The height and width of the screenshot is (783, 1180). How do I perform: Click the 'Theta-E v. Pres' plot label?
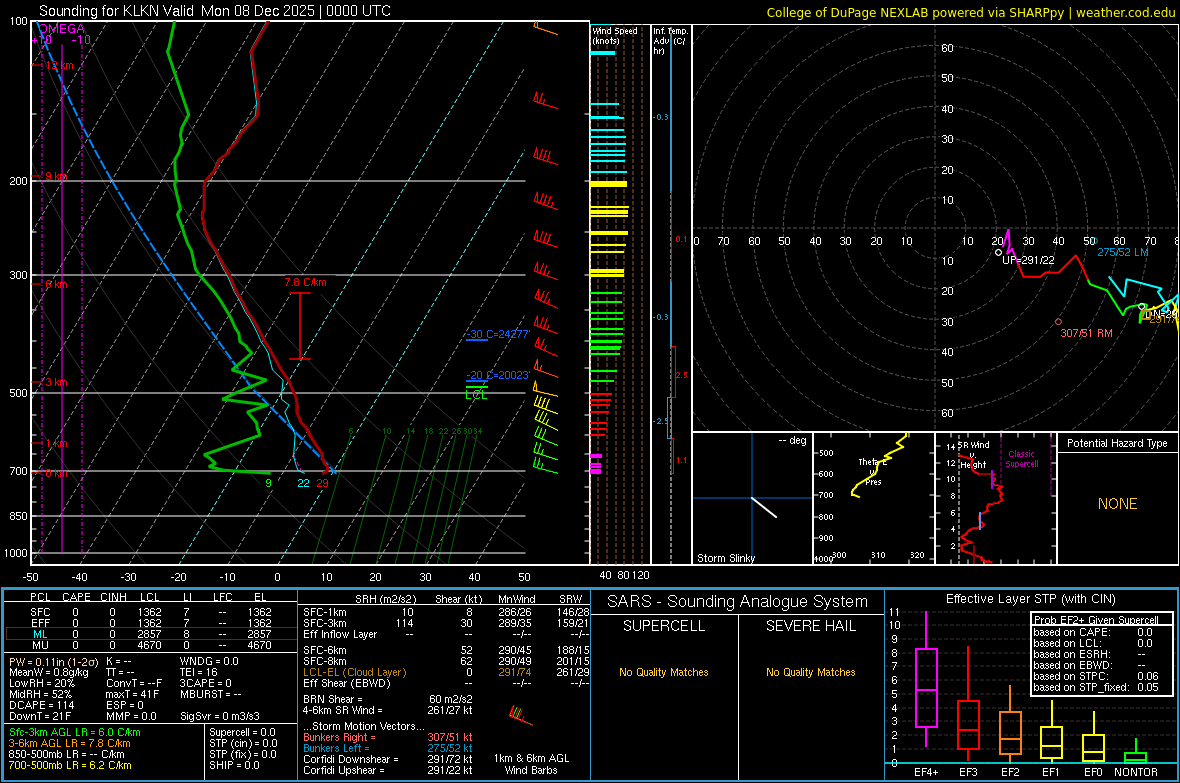(873, 472)
